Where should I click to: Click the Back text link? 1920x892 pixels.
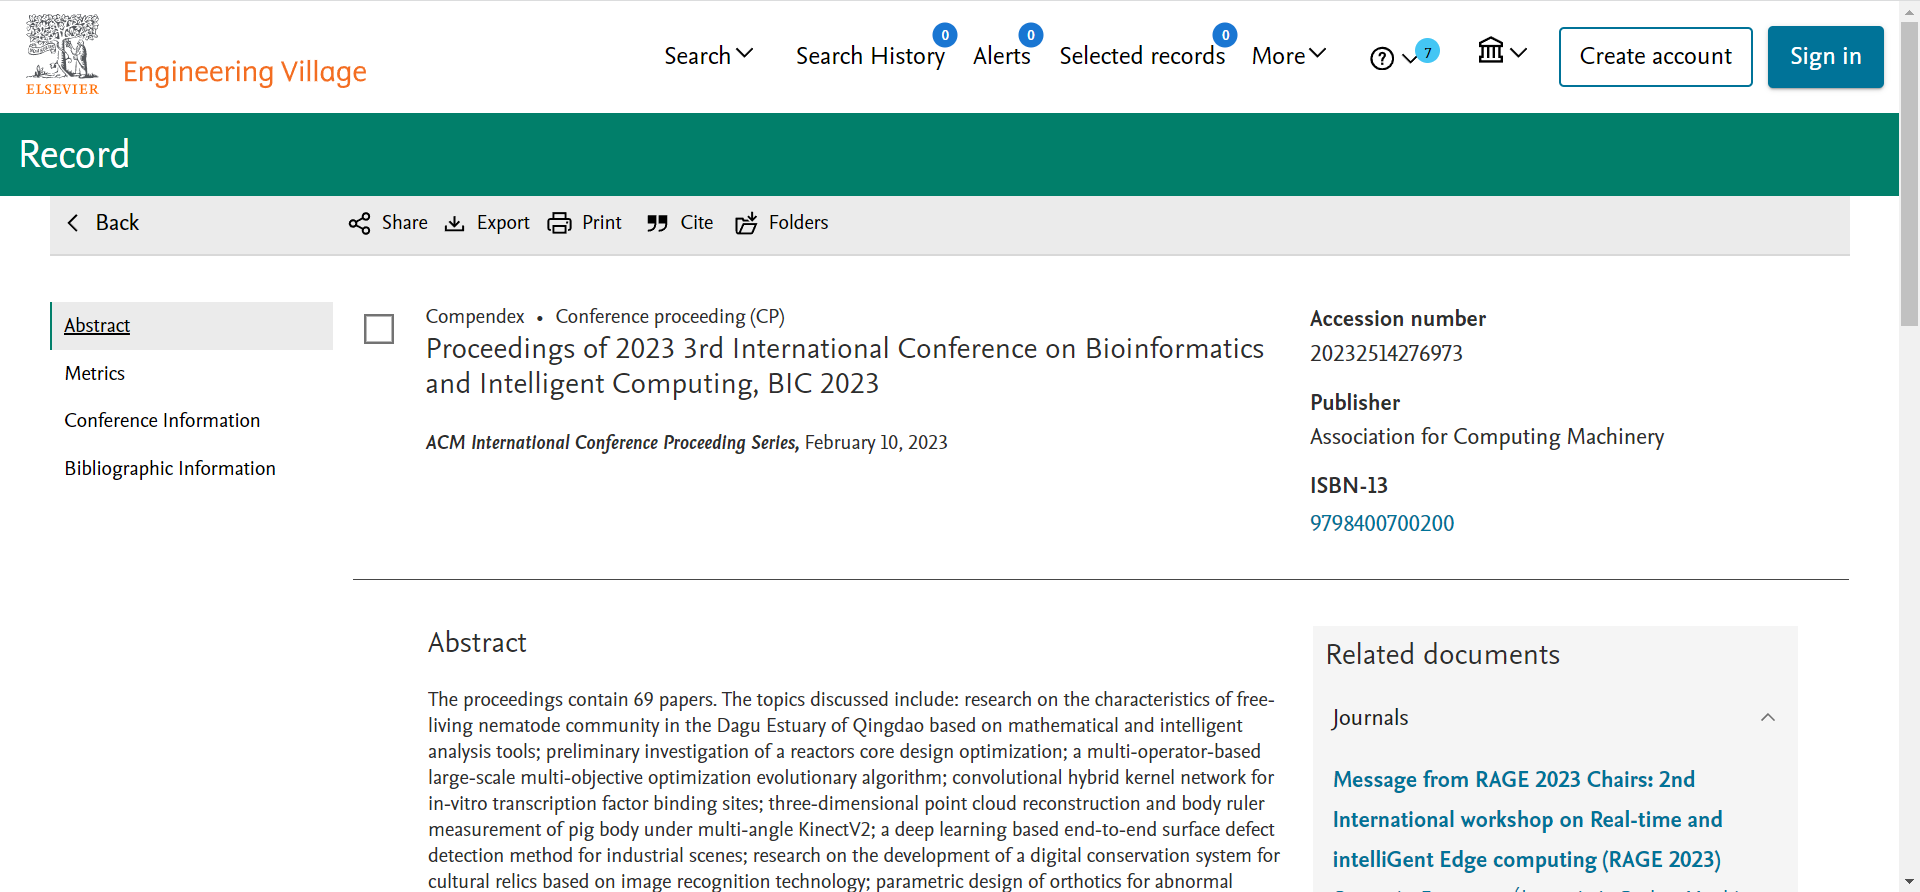click(117, 223)
